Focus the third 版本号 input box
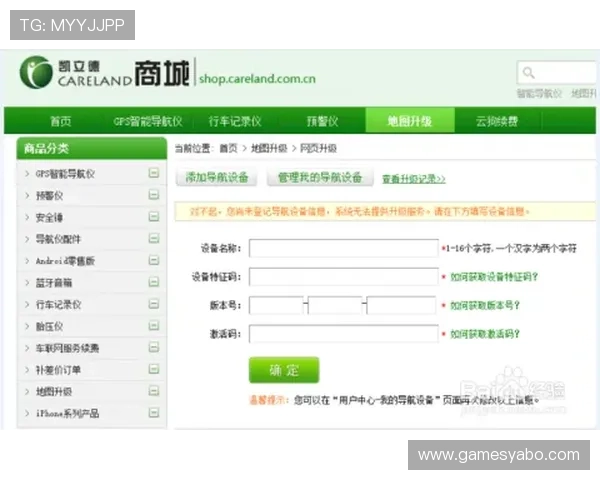This screenshot has height=480, width=600. [401, 305]
